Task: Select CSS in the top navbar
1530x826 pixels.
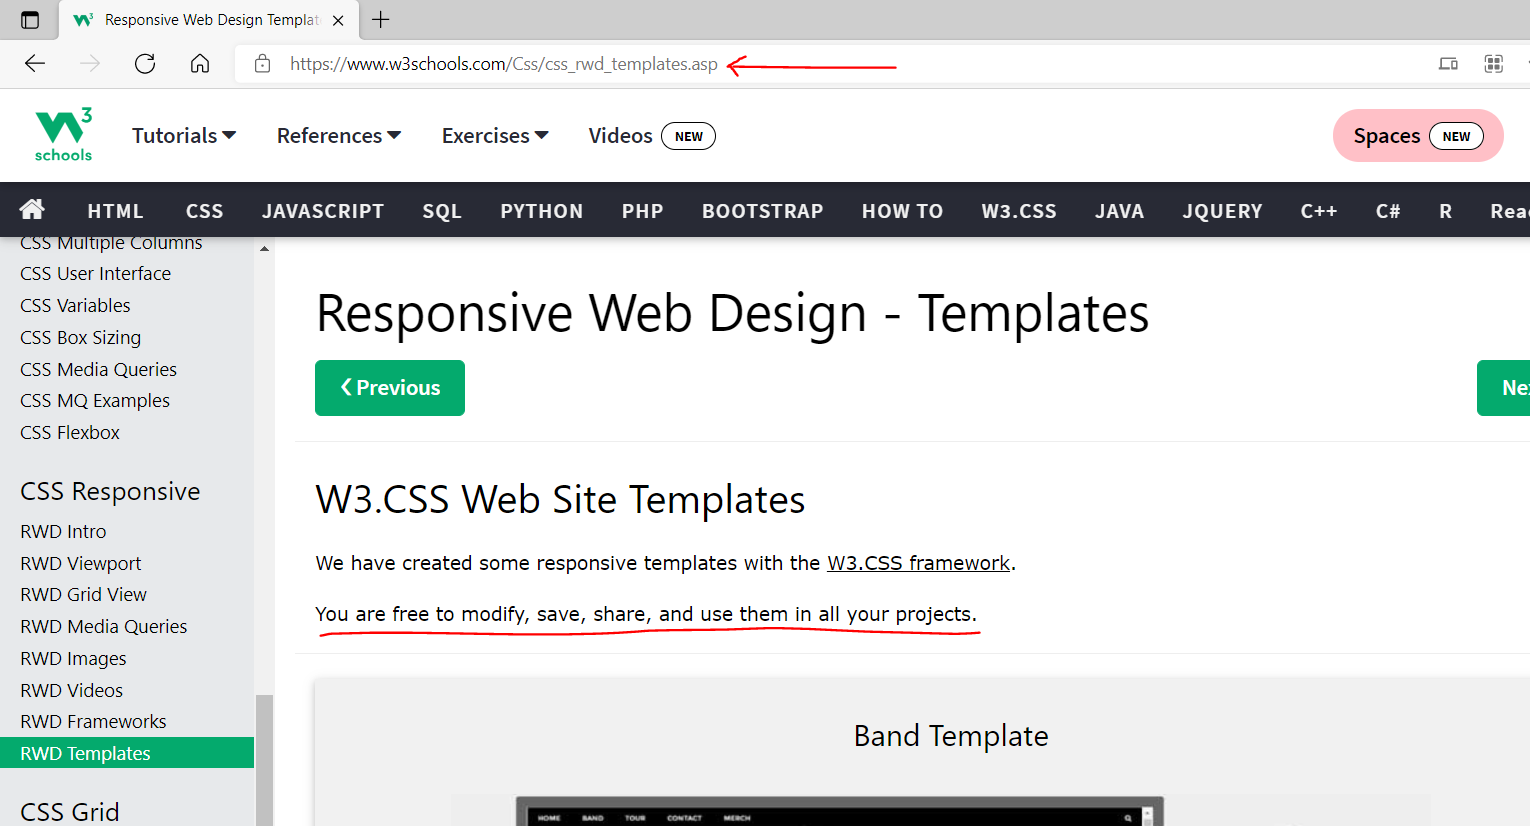Action: [205, 211]
